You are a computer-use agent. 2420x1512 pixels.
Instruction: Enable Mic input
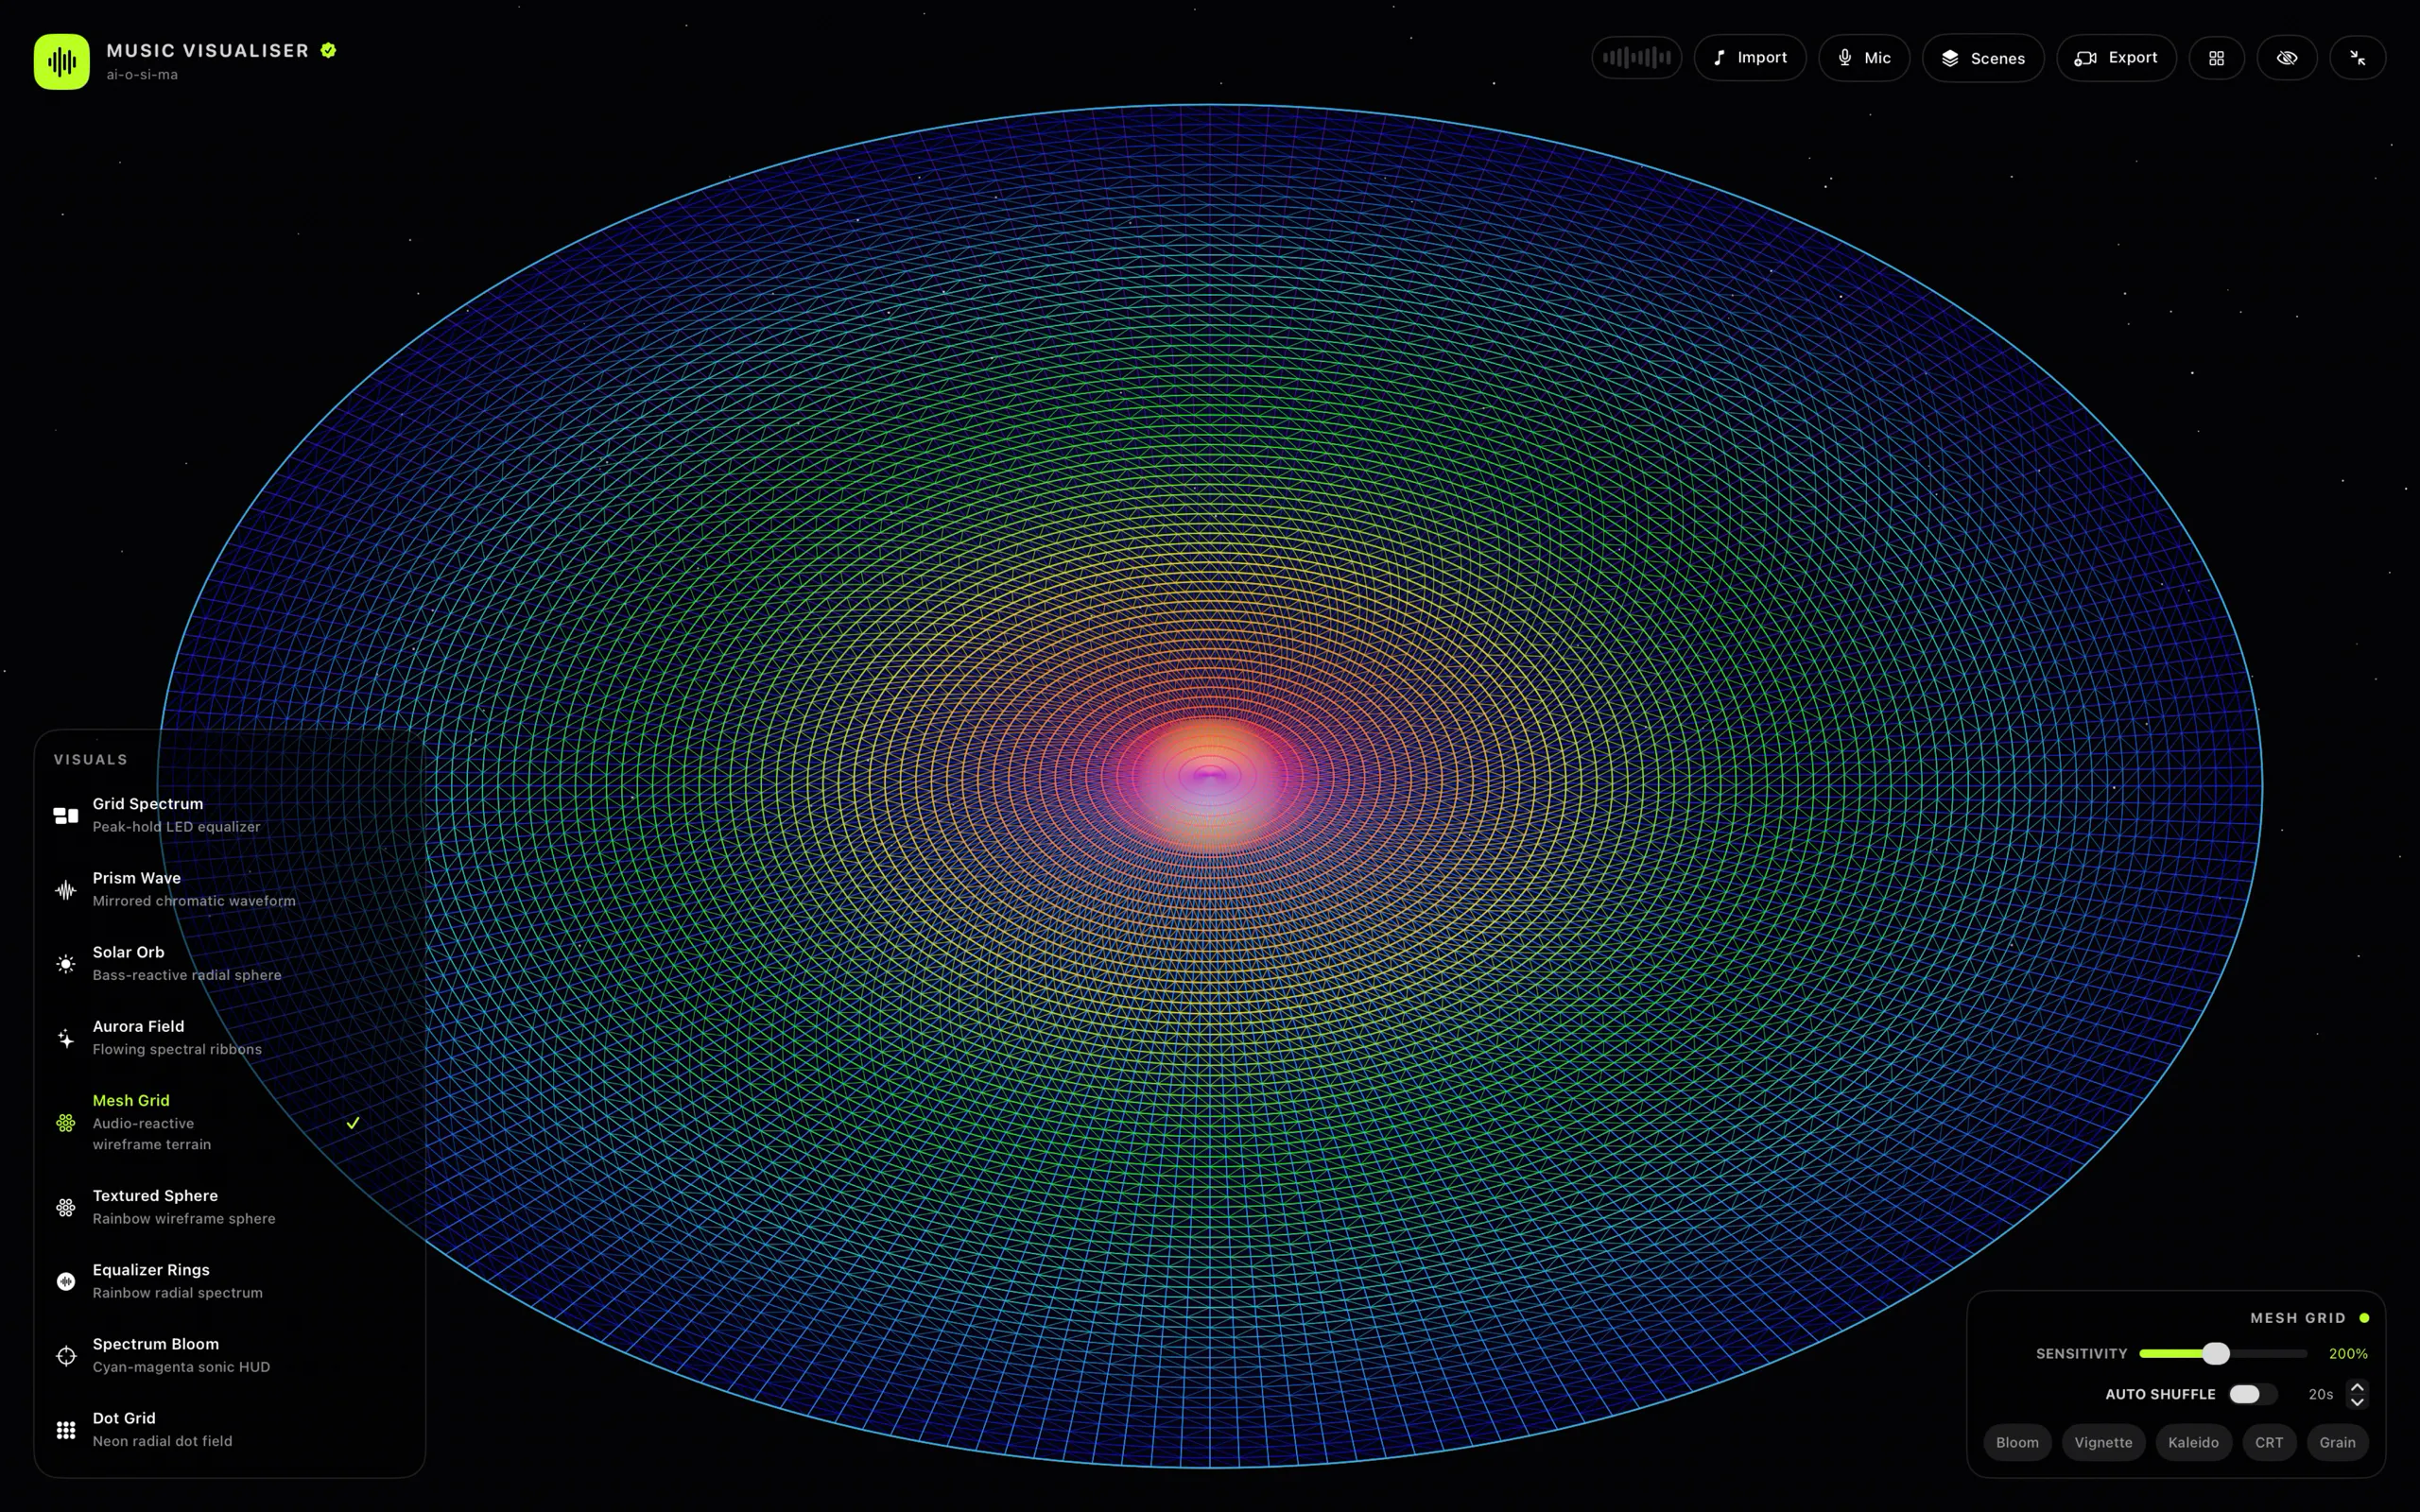click(x=1863, y=58)
